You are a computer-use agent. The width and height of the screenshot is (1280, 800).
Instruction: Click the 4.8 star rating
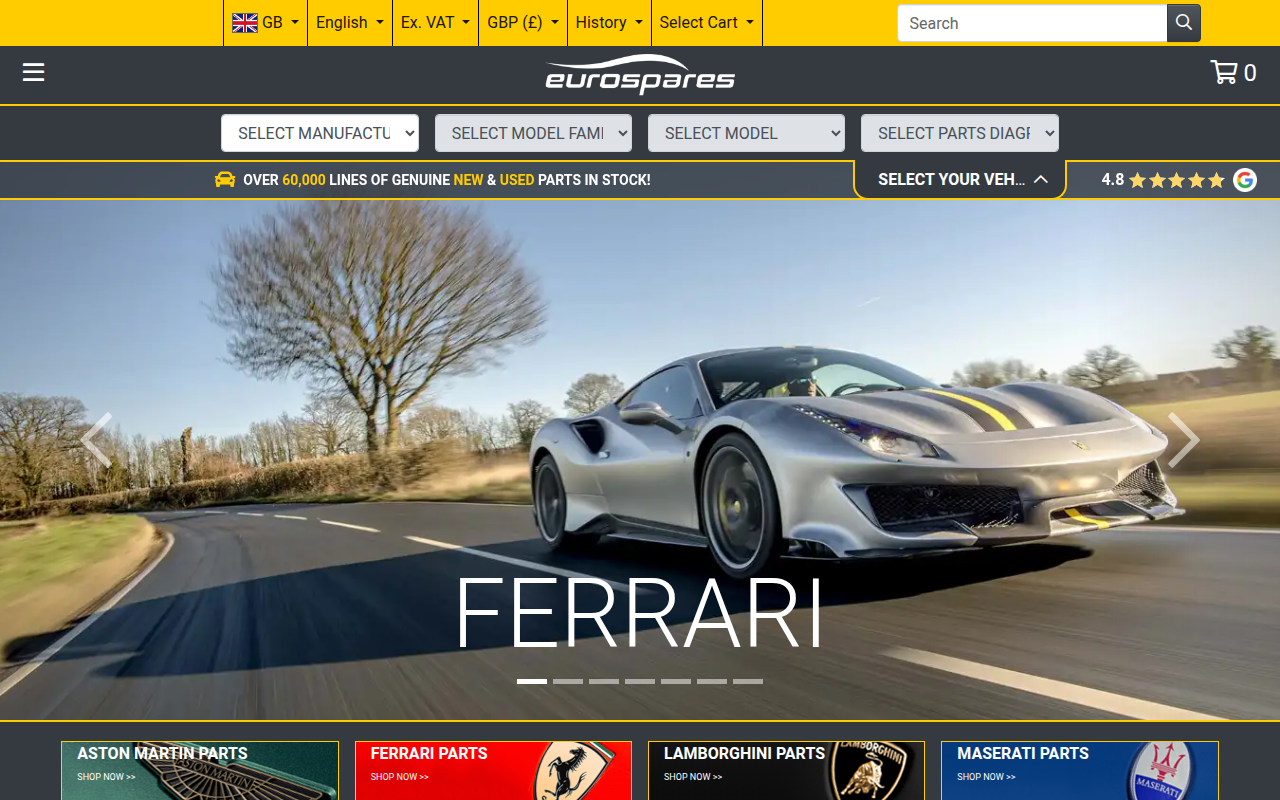pos(1163,180)
